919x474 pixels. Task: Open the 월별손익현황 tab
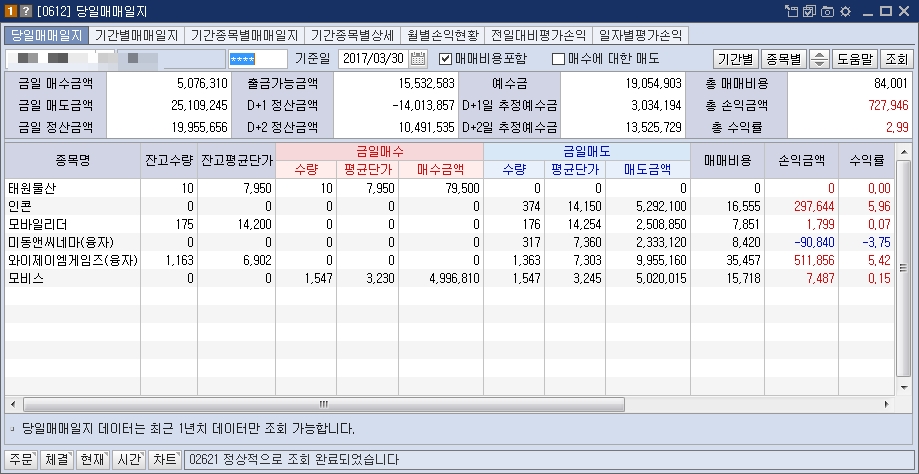(440, 35)
